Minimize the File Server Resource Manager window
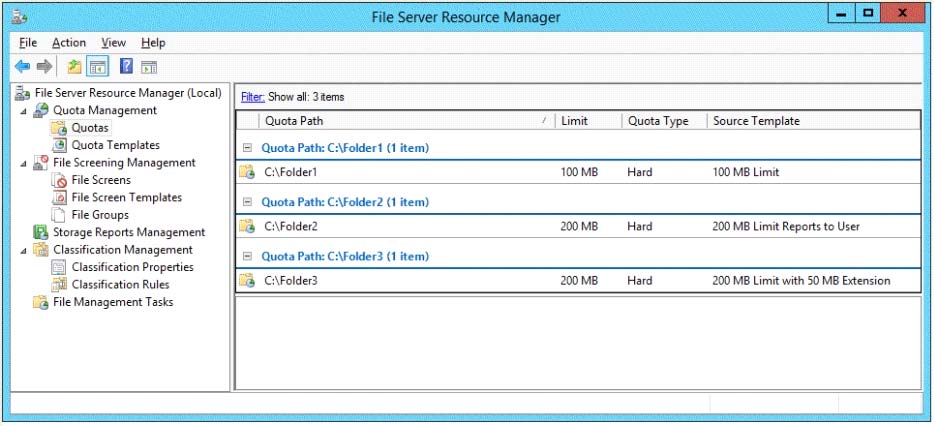The height and width of the screenshot is (426, 934). [842, 13]
